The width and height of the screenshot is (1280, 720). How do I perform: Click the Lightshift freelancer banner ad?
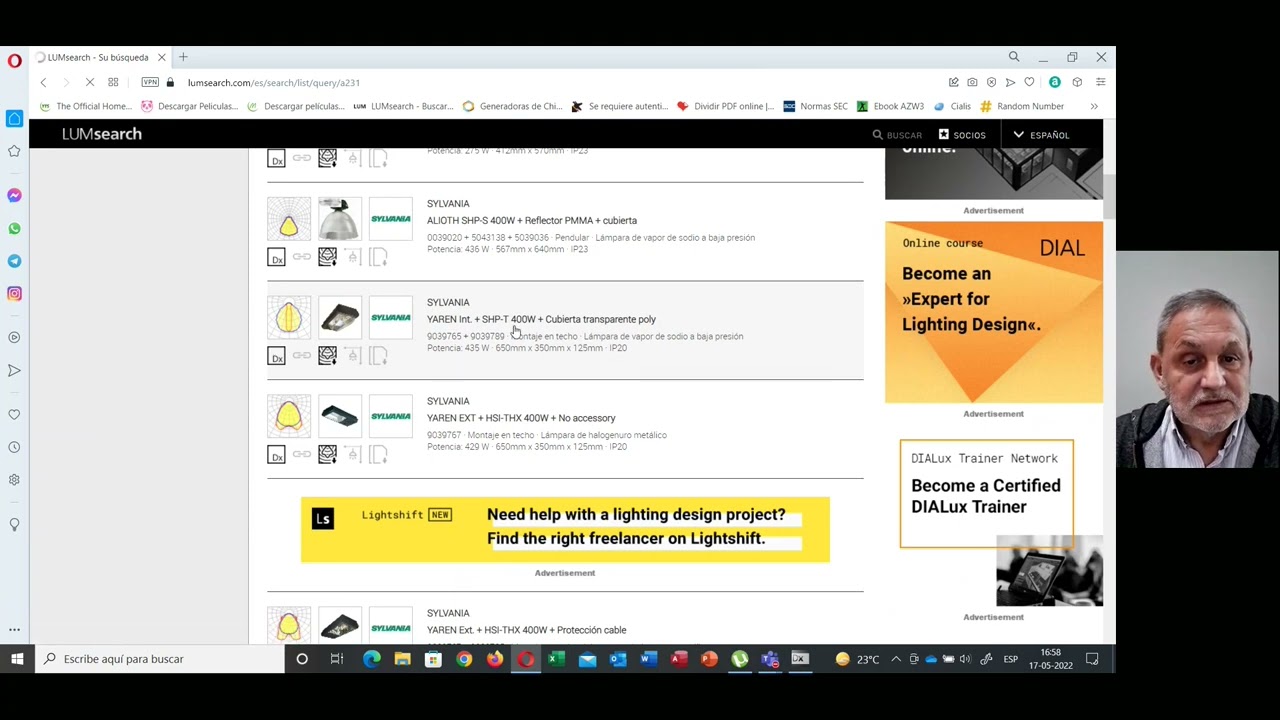(x=565, y=529)
